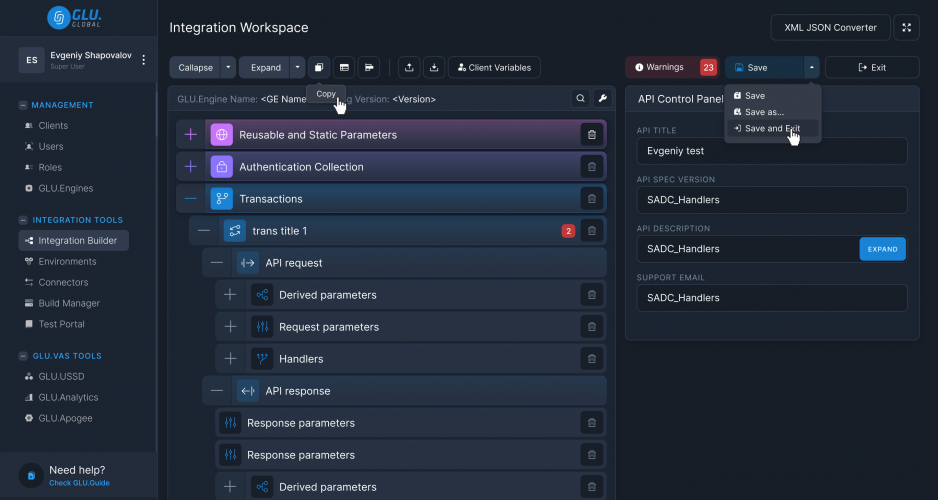The width and height of the screenshot is (938, 500).
Task: Collapse the GLU.VAS Tools sidebar section
Action: click(x=23, y=356)
